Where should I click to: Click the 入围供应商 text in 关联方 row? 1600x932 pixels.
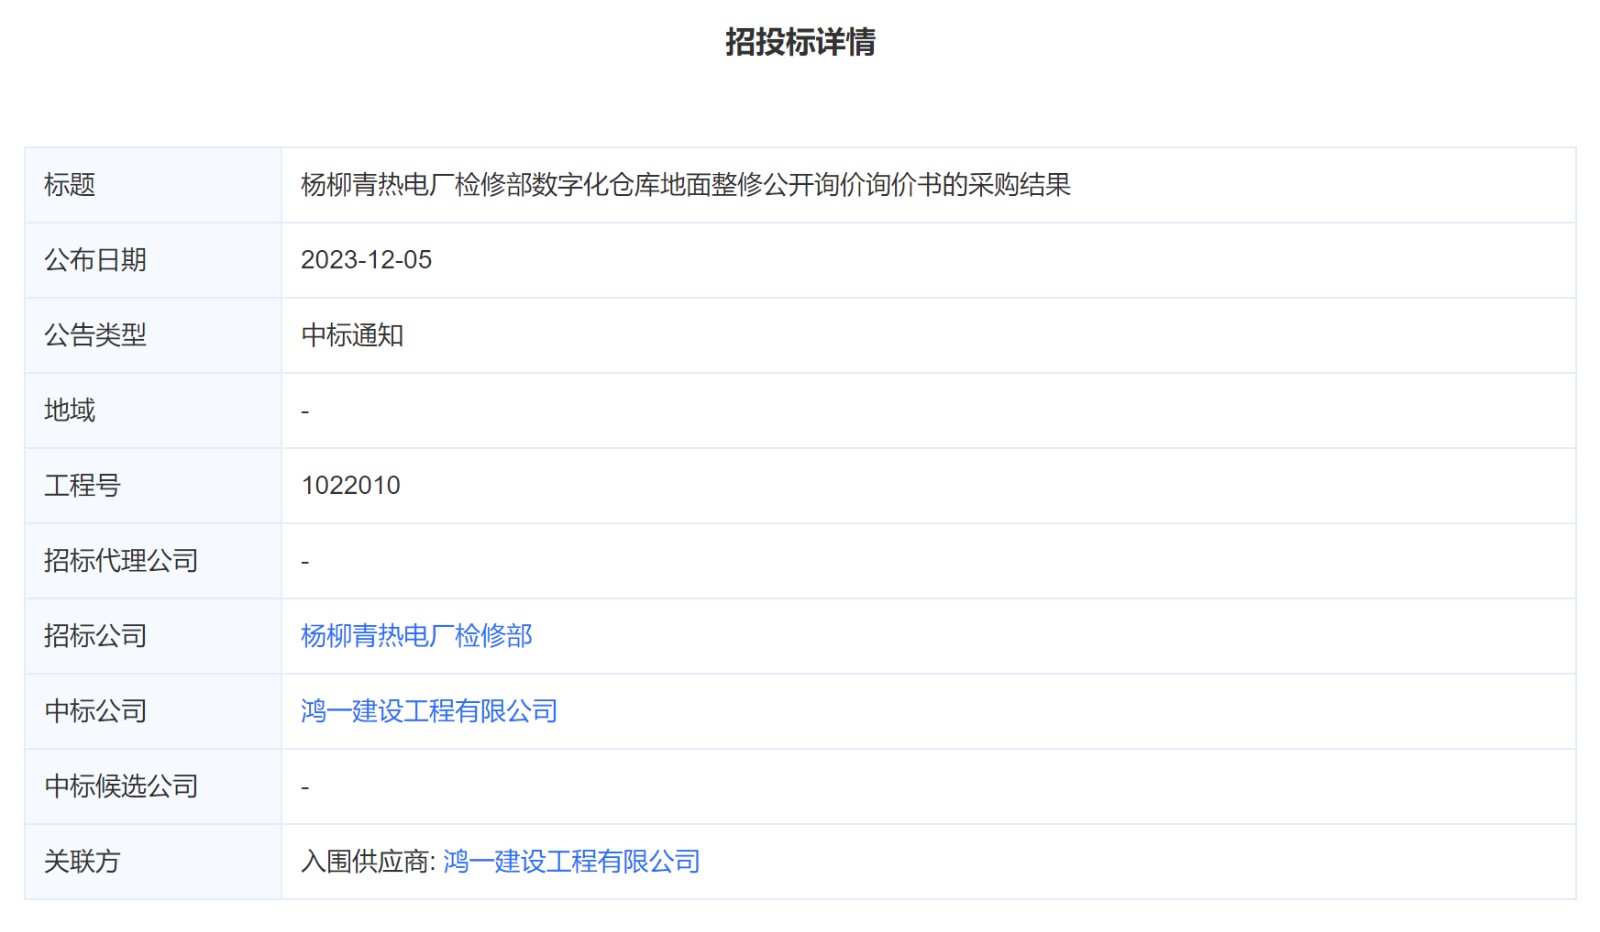[365, 861]
